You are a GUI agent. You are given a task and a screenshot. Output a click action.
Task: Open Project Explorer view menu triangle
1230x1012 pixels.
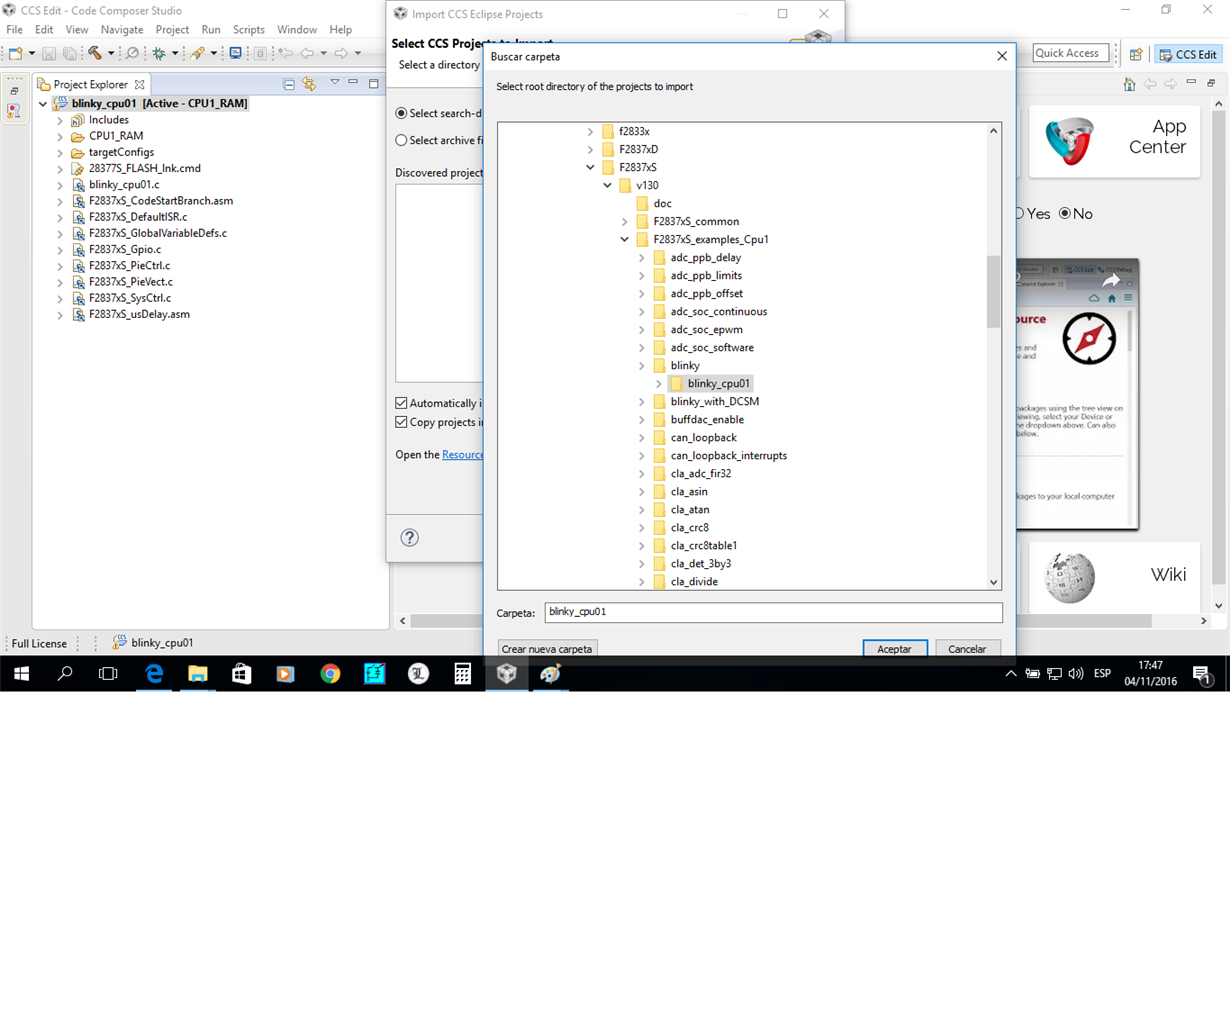click(335, 83)
